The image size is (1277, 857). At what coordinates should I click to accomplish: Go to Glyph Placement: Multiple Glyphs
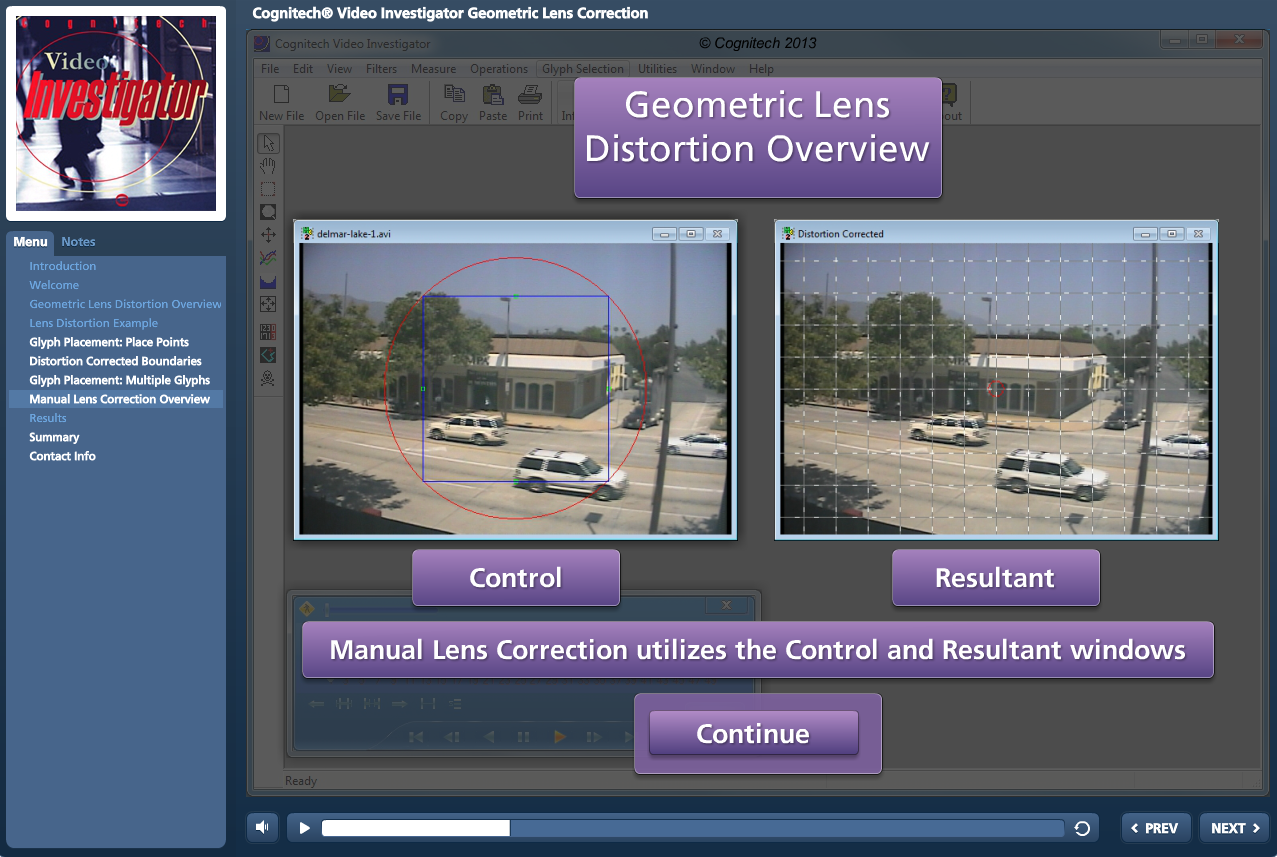[x=120, y=380]
